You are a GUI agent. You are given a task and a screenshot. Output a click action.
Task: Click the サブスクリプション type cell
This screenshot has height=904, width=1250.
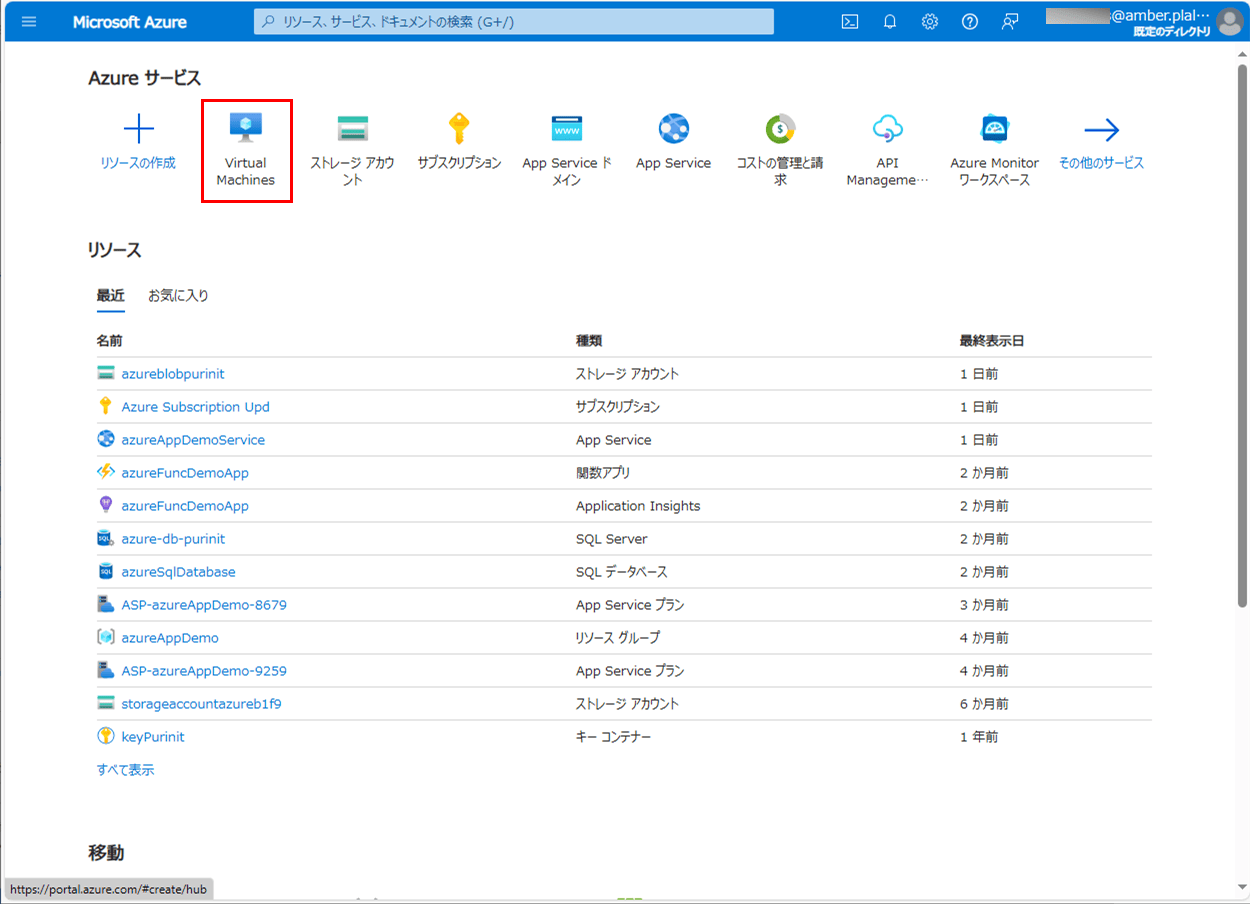click(x=618, y=407)
